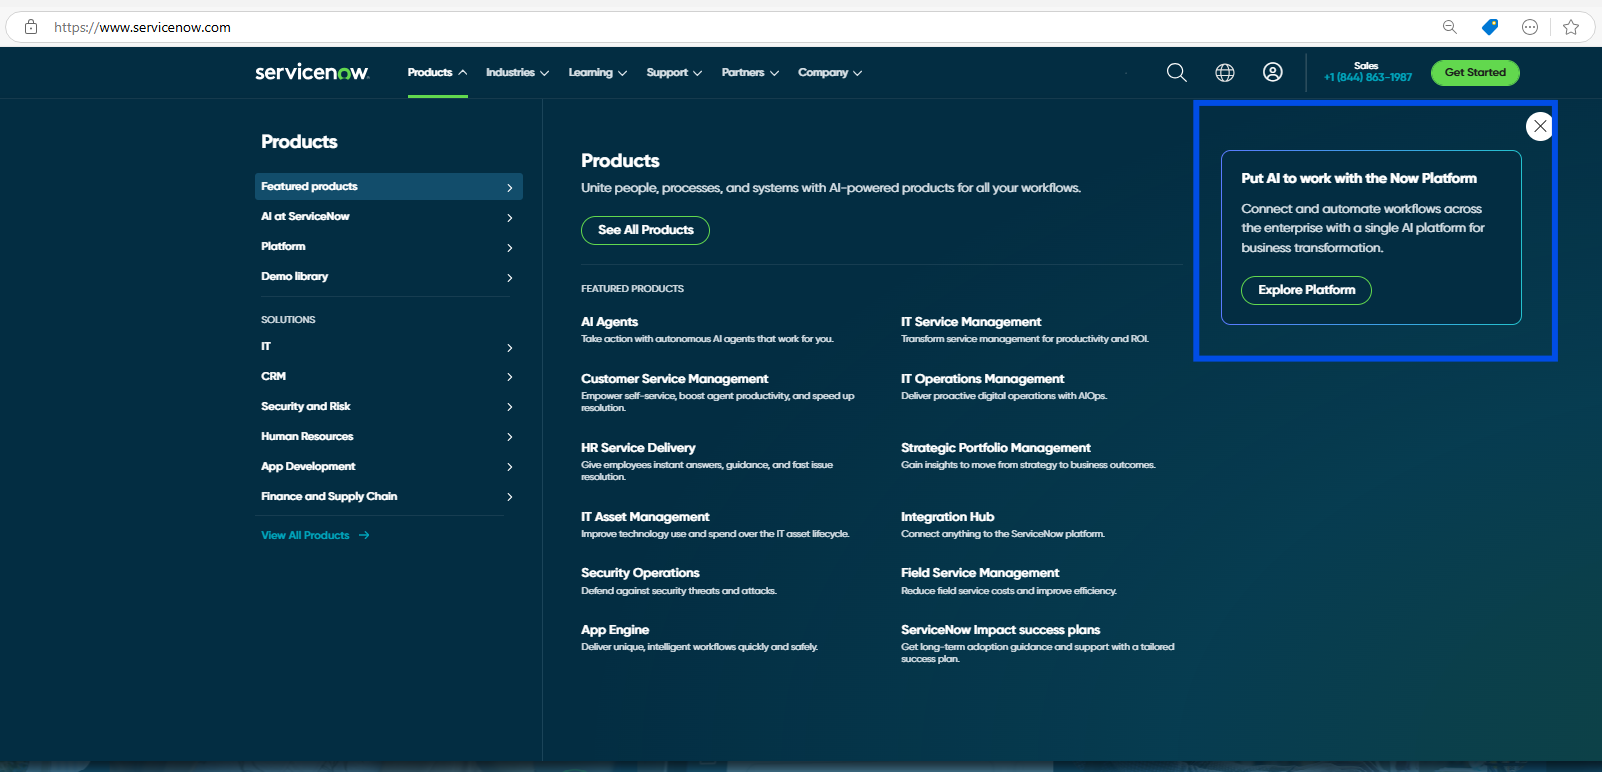Click the browser zoom magnifier icon
1602x772 pixels.
pyautogui.click(x=1449, y=27)
